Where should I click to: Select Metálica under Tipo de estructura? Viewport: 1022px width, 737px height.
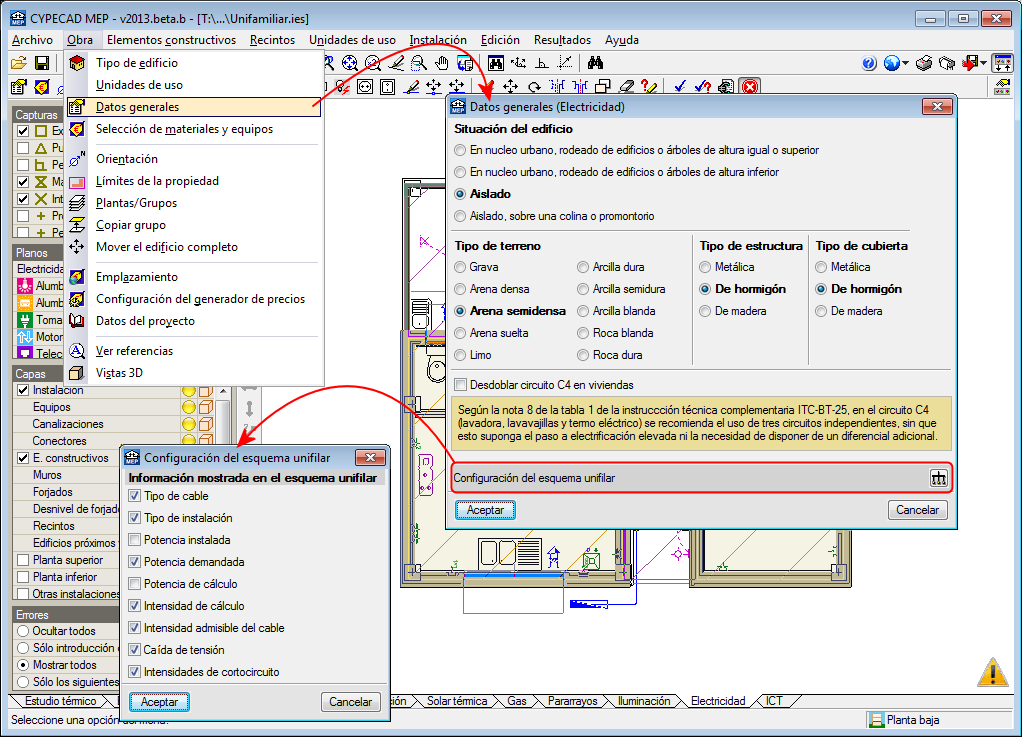[705, 267]
